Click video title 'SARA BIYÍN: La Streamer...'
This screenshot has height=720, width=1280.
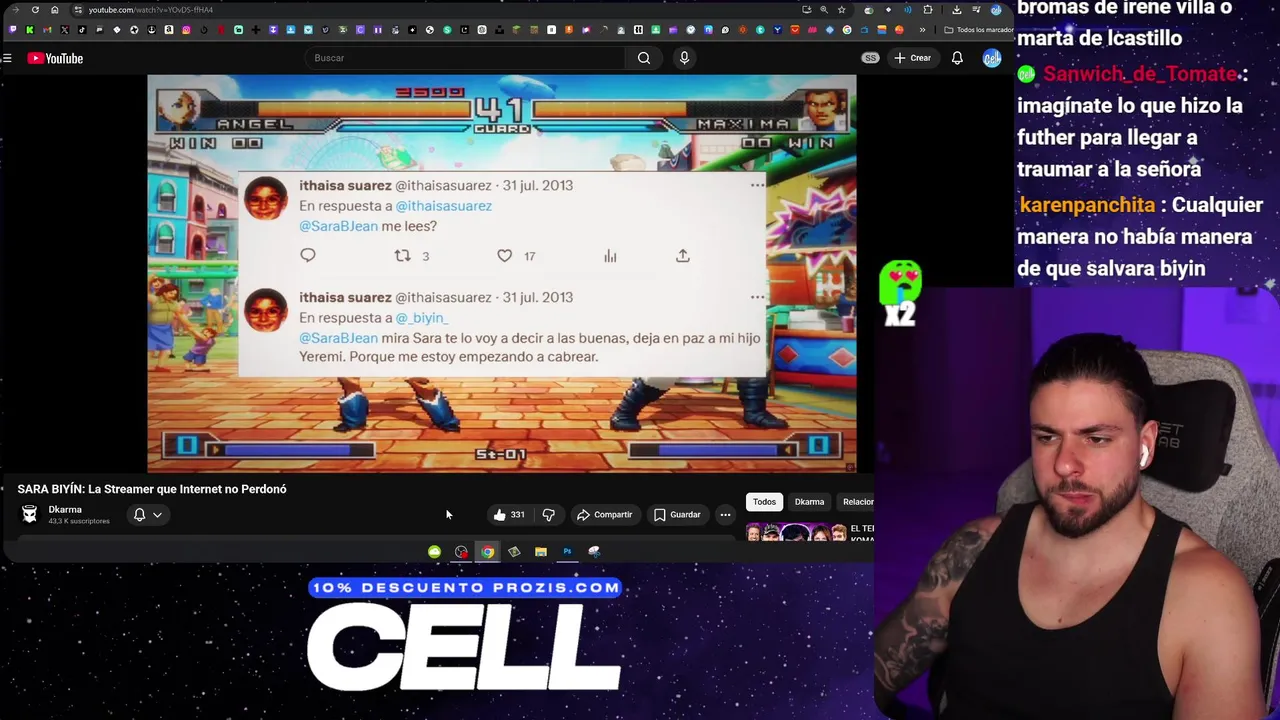pos(152,489)
